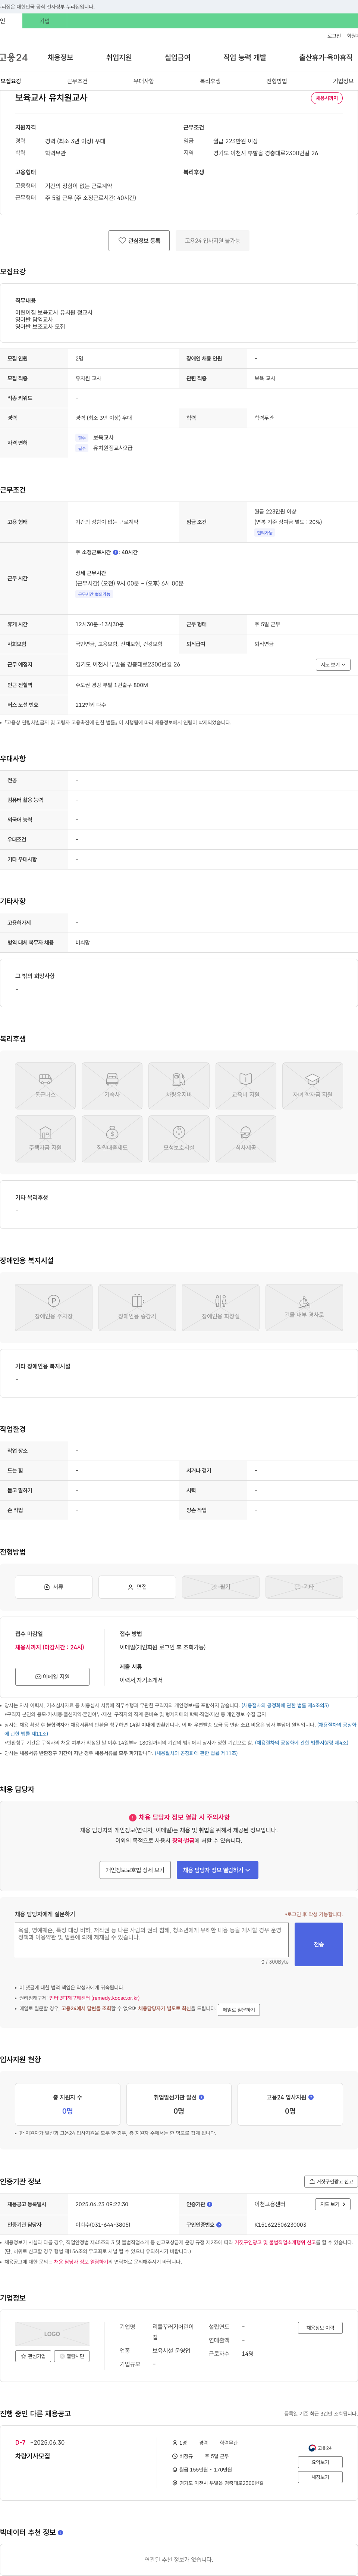Click the 자녀 학자금 지원 icon
Viewport: 358px width, 2576px height.
point(312,1085)
